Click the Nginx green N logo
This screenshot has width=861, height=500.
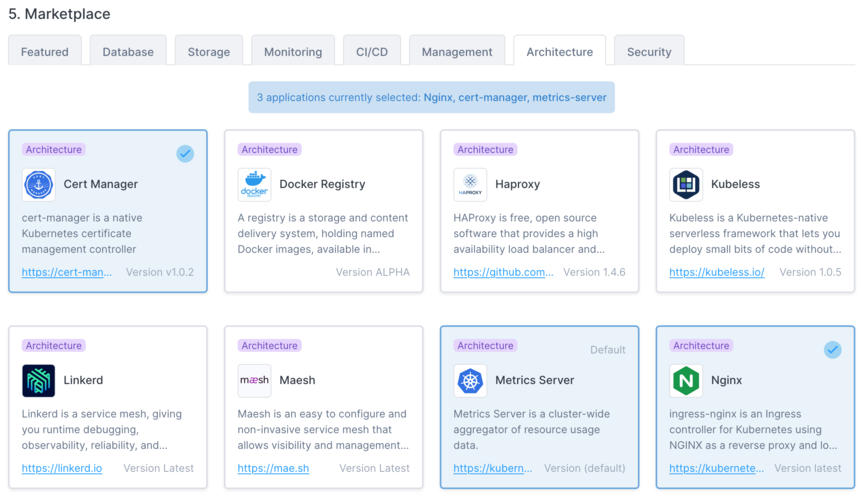[x=686, y=380]
